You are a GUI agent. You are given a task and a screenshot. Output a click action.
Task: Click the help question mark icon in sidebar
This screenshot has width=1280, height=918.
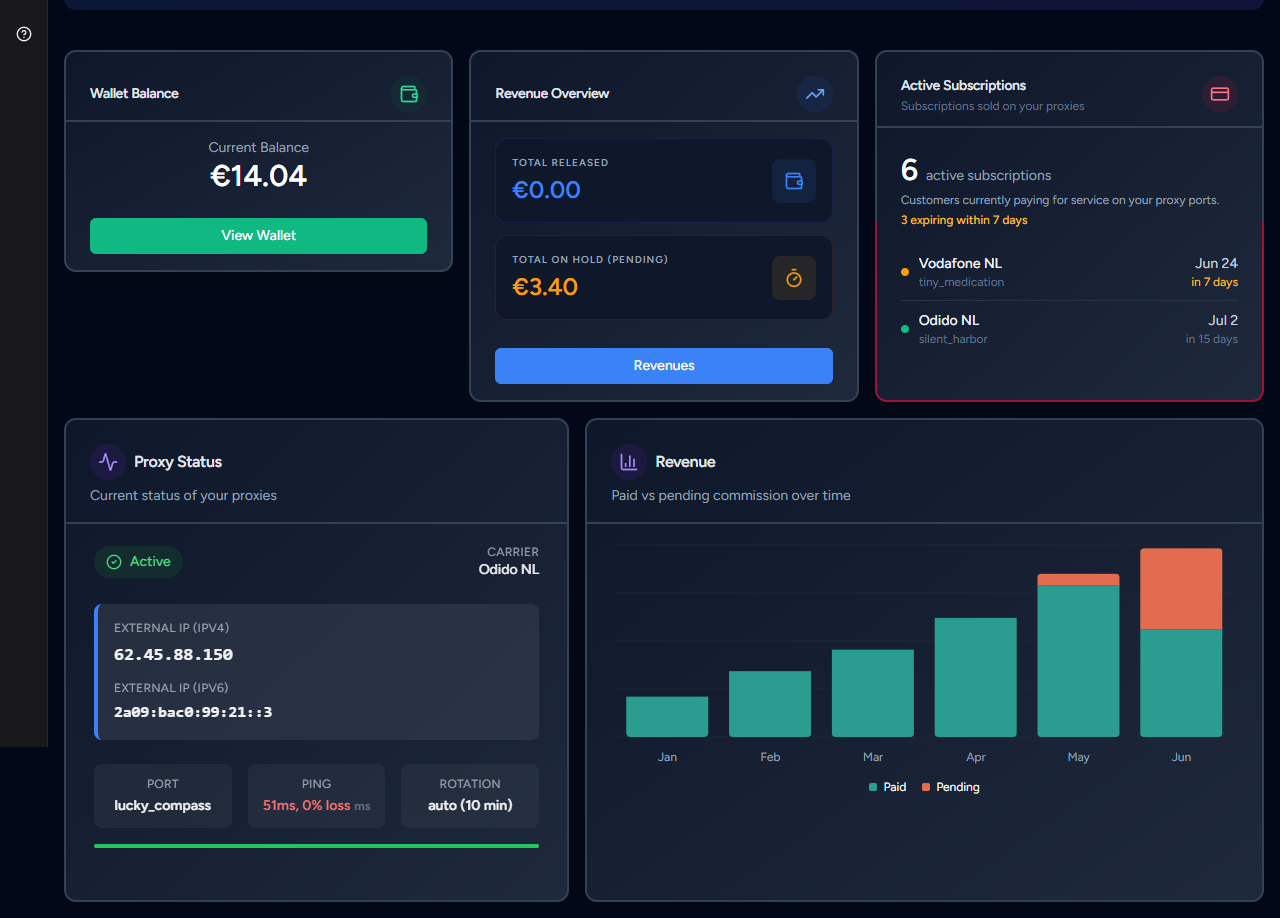coord(24,34)
